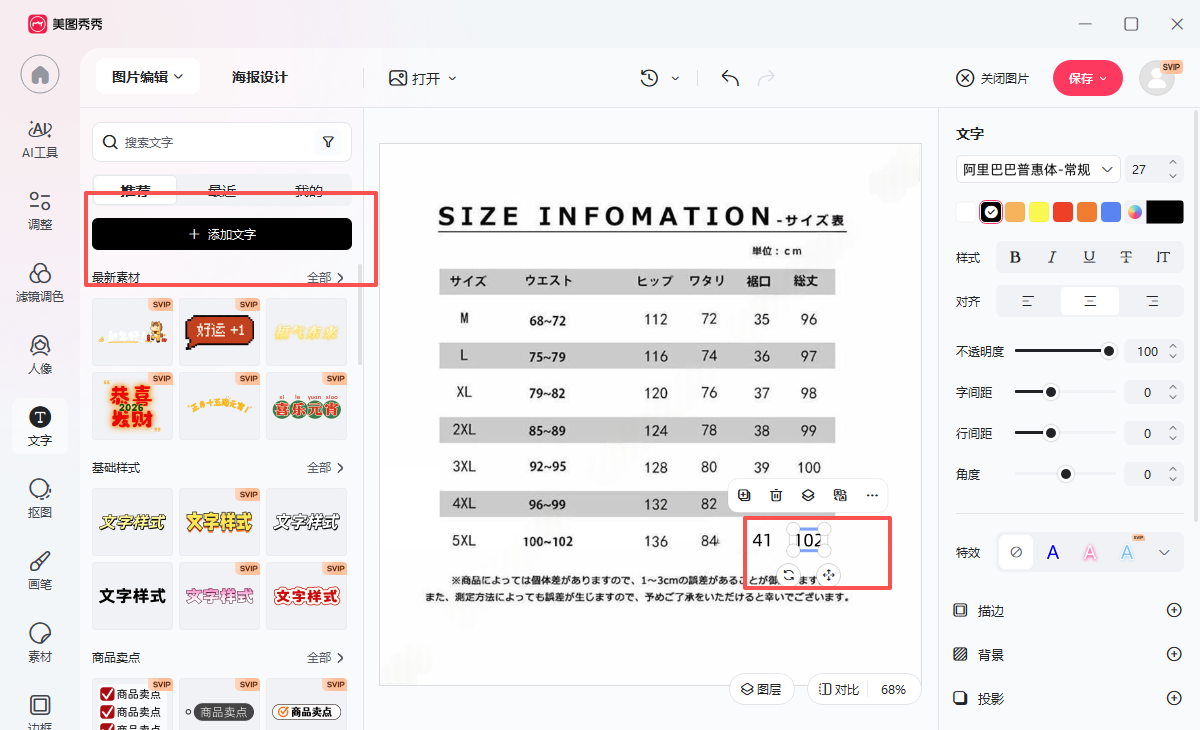Add a 描边 stroke with plus icon
1200x730 pixels.
[1174, 610]
